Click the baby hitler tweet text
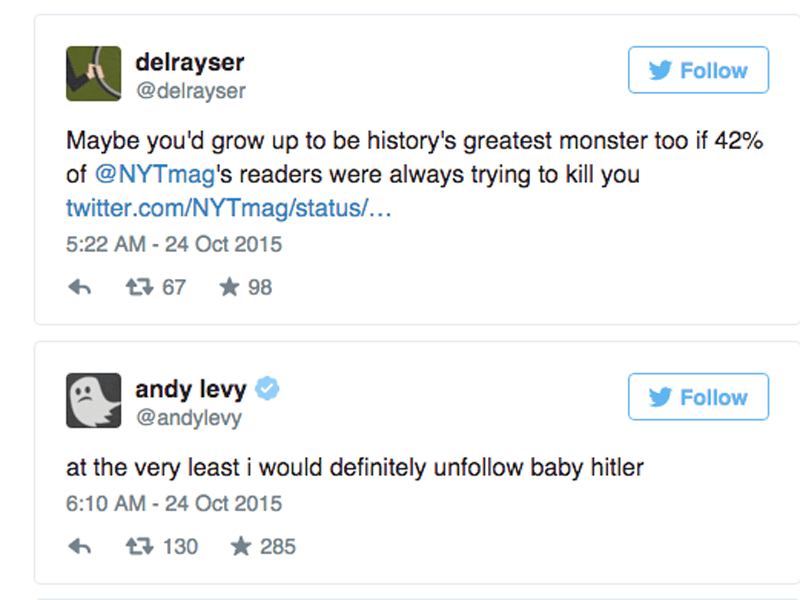This screenshot has height=600, width=800. (354, 468)
